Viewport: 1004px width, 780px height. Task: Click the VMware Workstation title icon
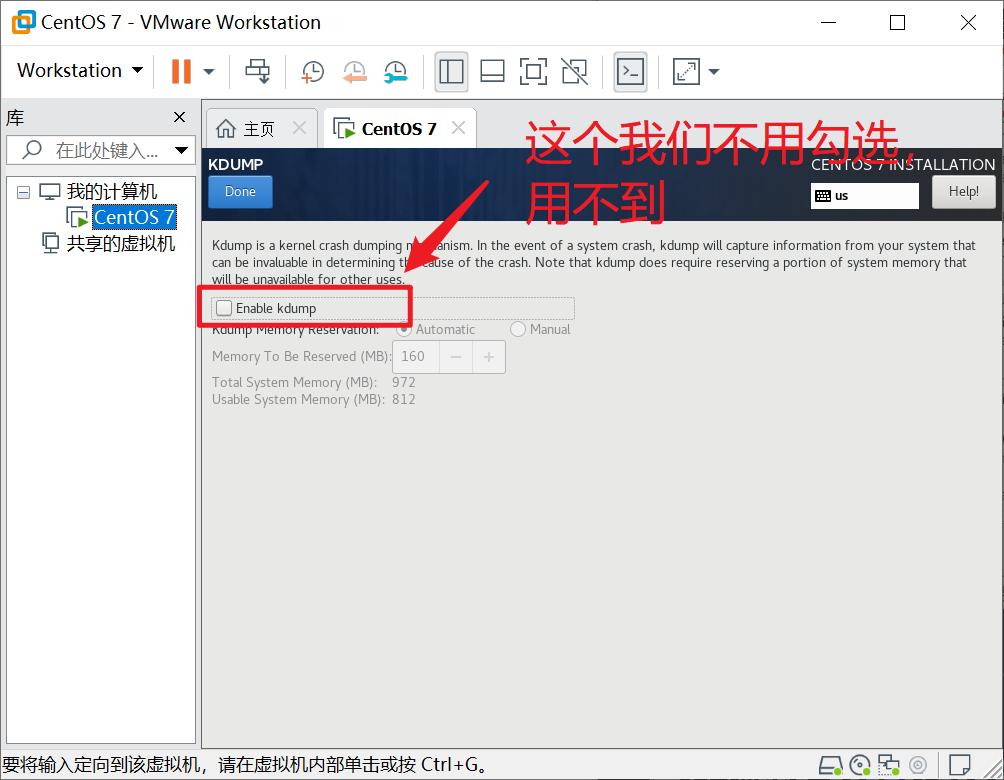23,22
